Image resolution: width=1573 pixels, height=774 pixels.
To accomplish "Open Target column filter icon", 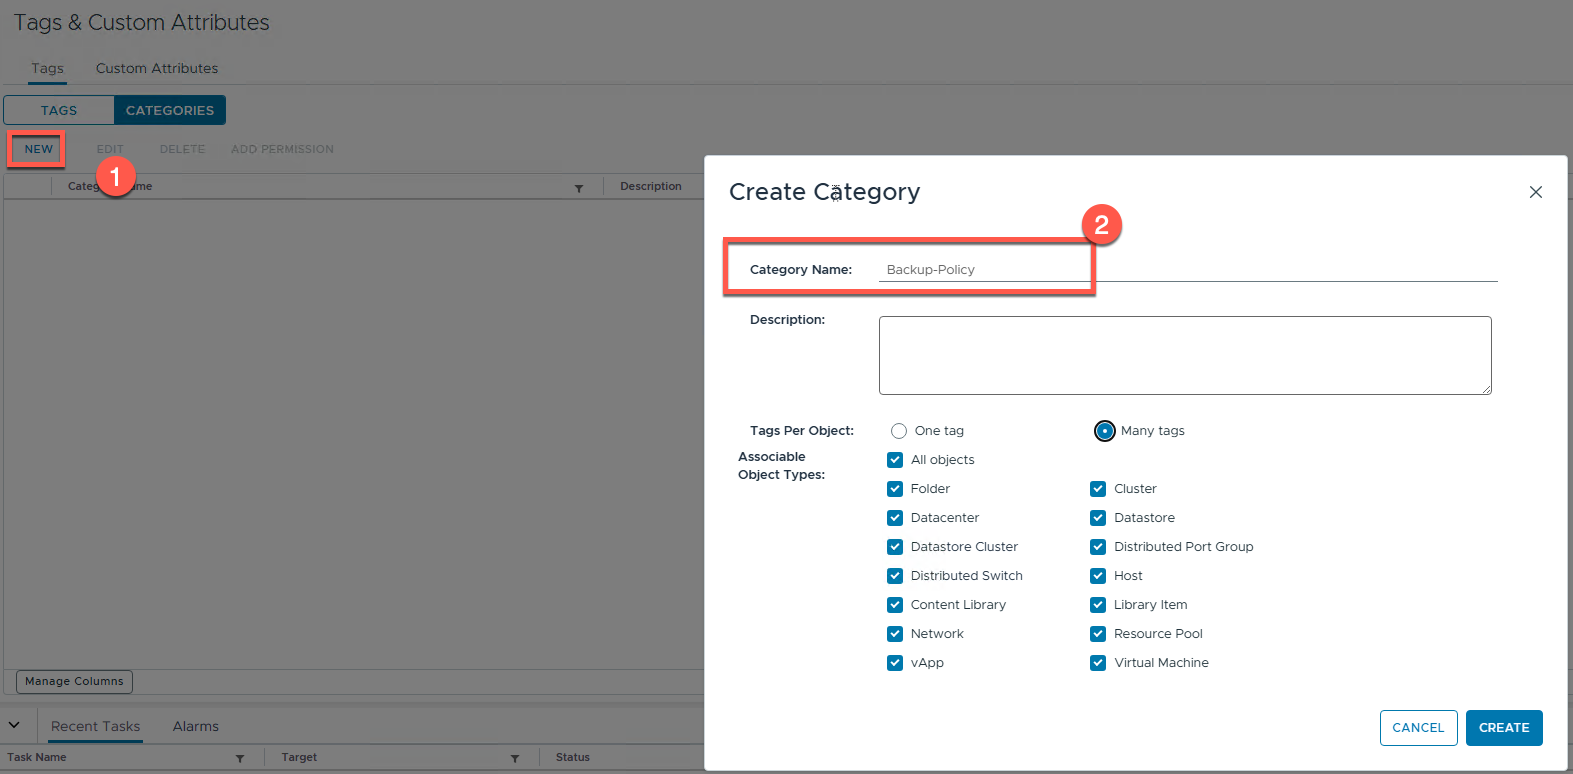I will click(515, 758).
